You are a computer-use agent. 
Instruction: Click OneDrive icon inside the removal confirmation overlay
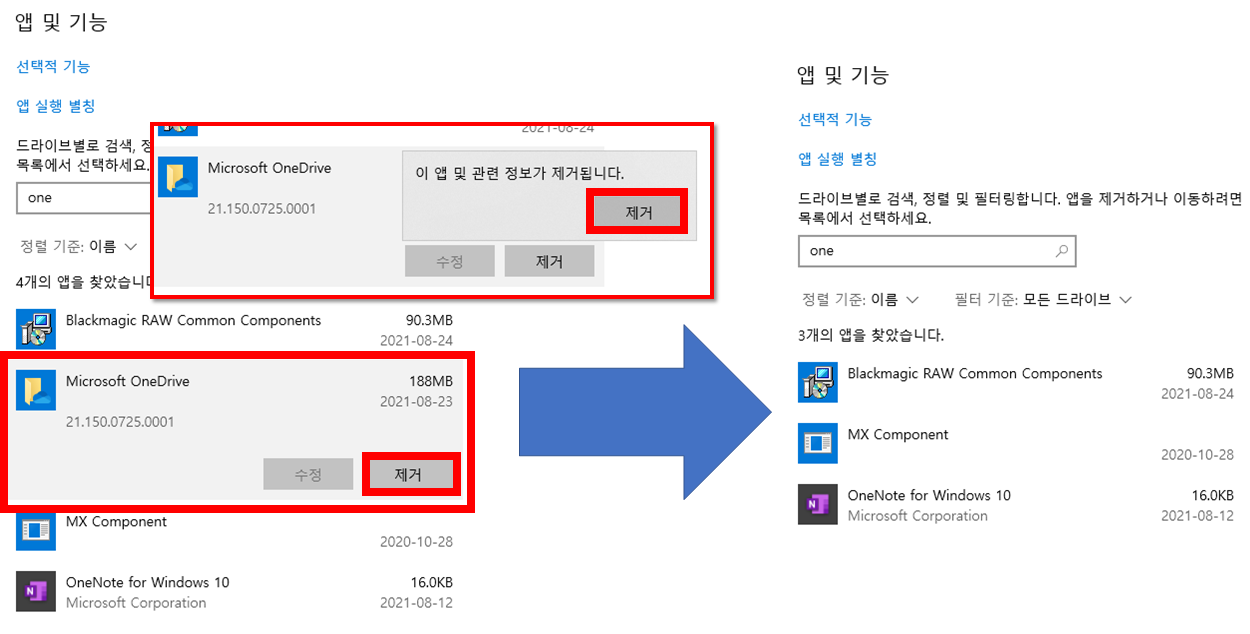coord(178,177)
